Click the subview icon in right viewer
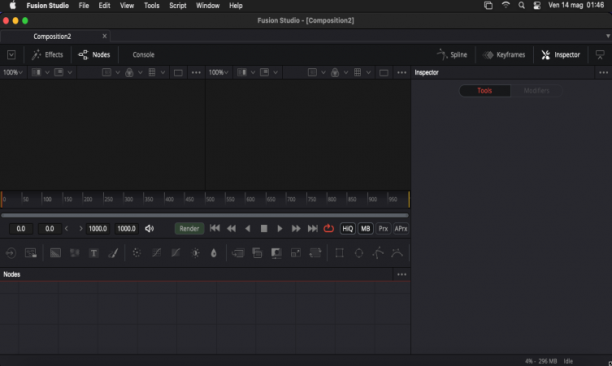This screenshot has width=612, height=366. [x=264, y=72]
